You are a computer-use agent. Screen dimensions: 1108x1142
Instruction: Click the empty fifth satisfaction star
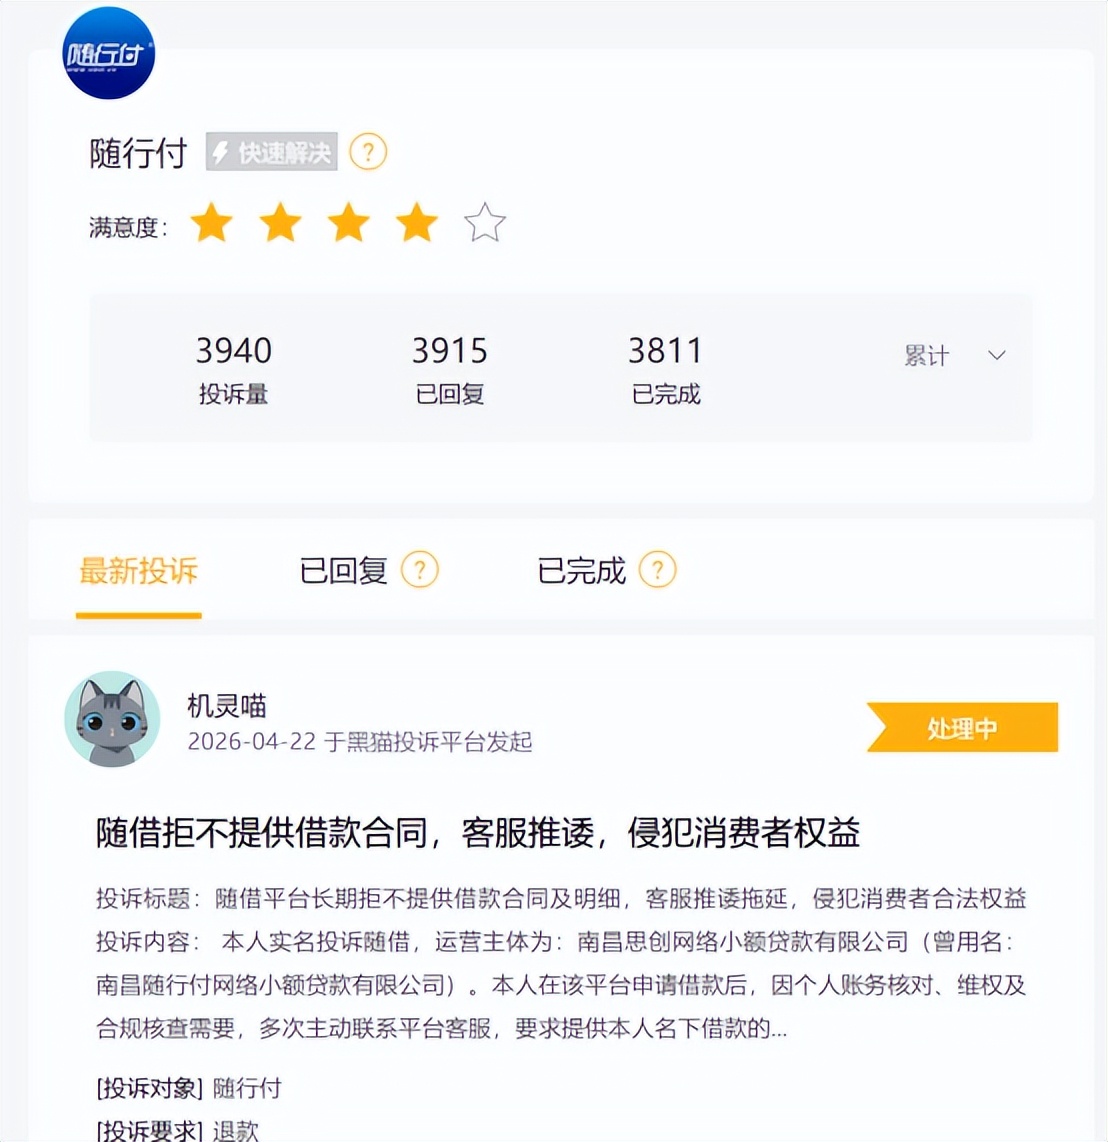click(484, 223)
